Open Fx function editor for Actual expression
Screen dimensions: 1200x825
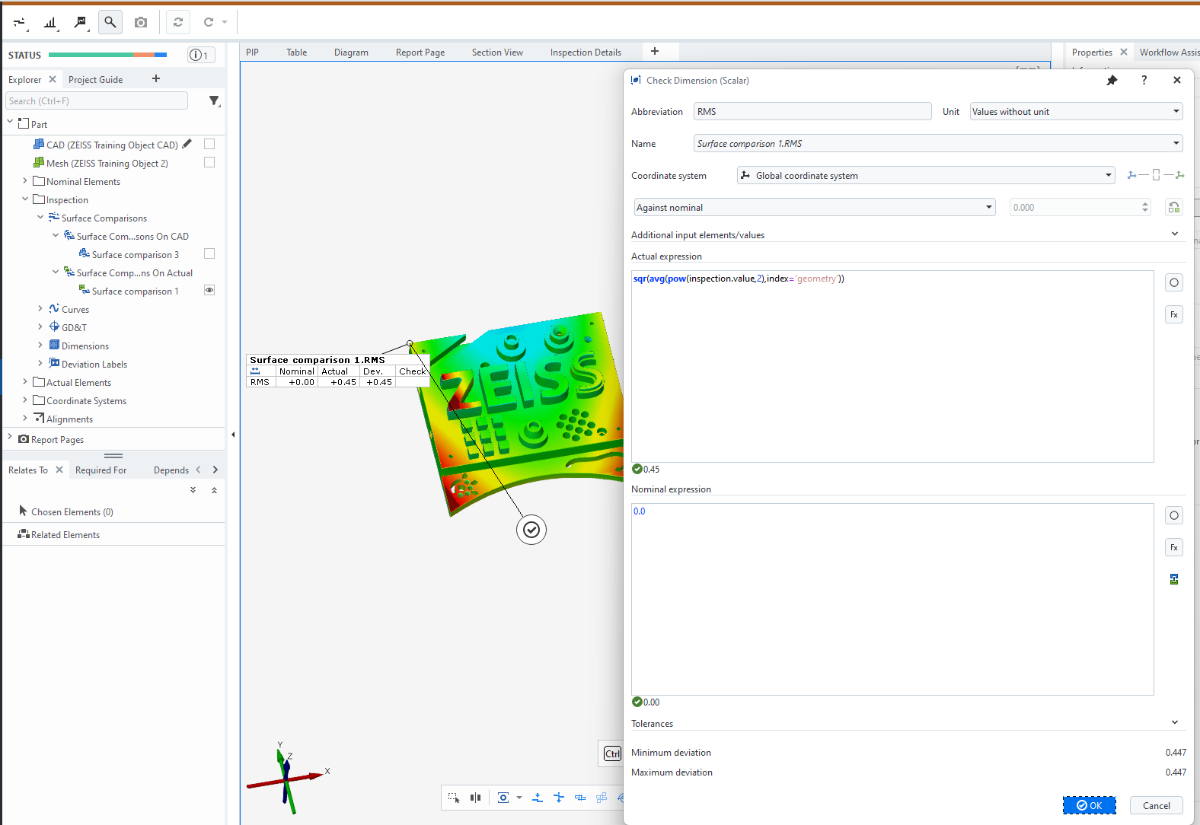click(1174, 314)
